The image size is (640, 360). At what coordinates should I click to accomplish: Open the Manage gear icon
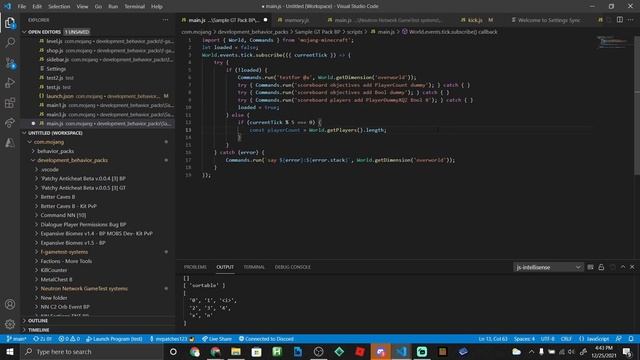tap(10, 324)
